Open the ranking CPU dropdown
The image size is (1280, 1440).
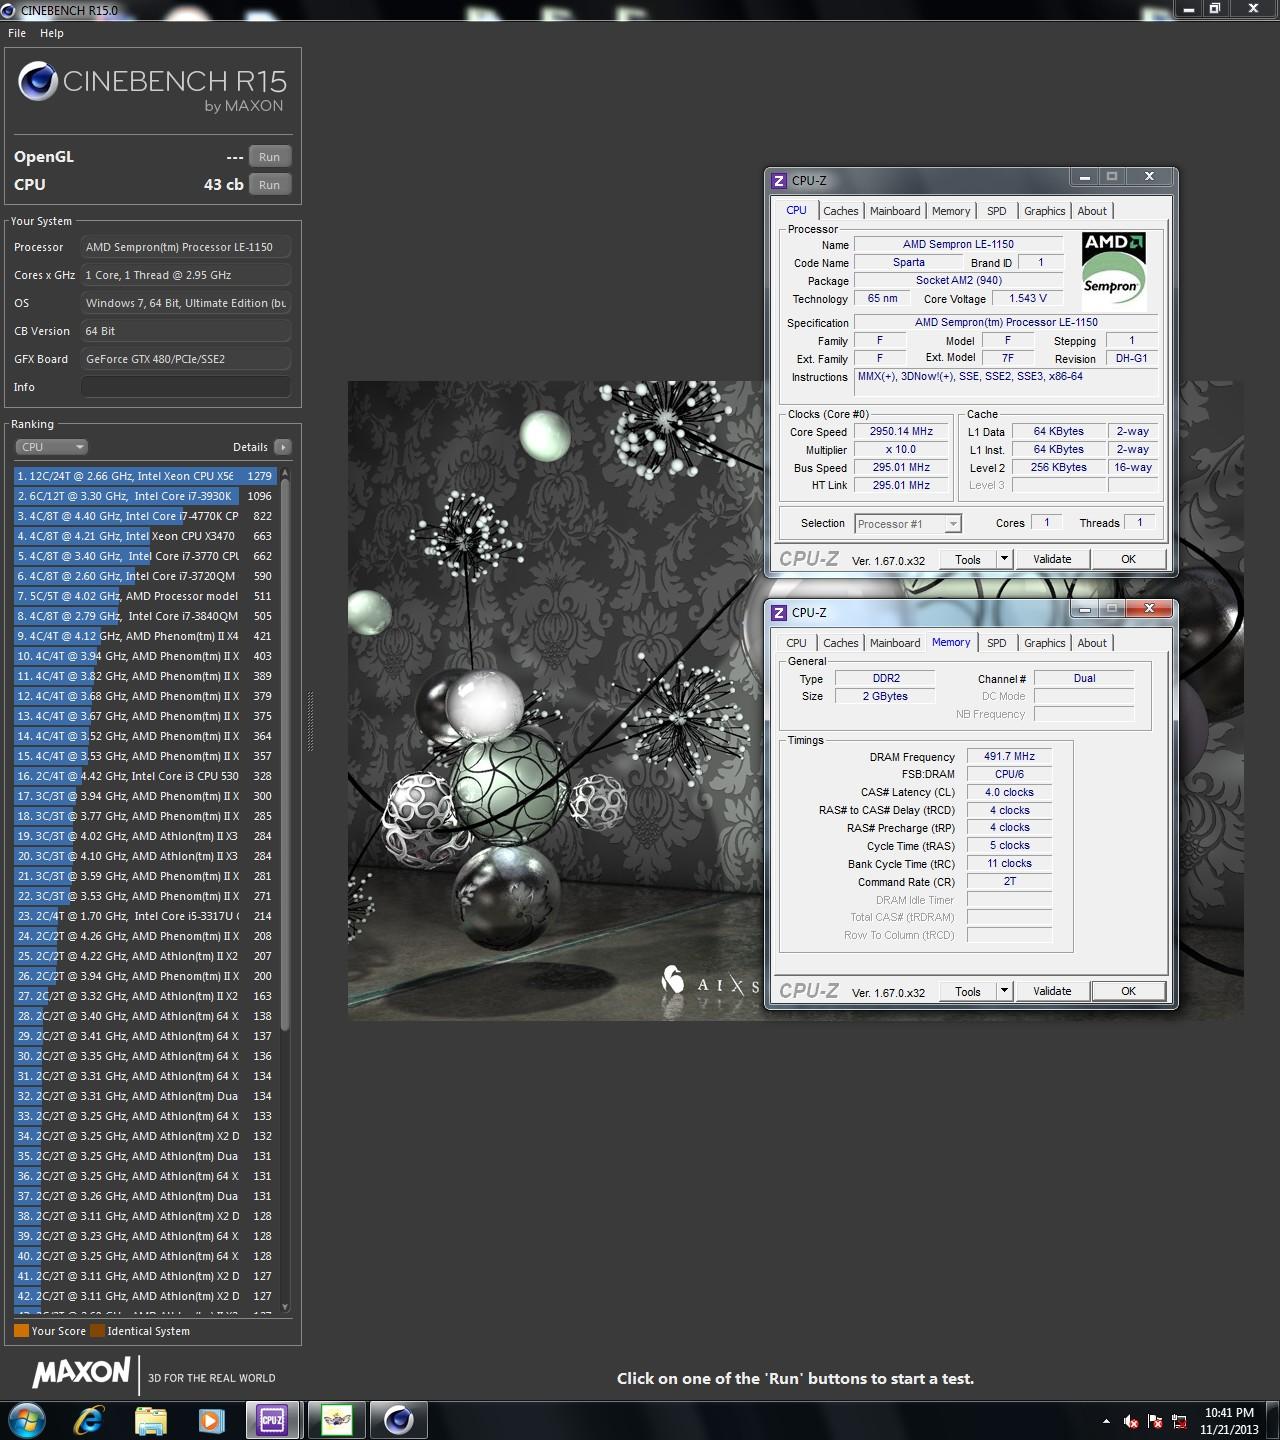51,447
